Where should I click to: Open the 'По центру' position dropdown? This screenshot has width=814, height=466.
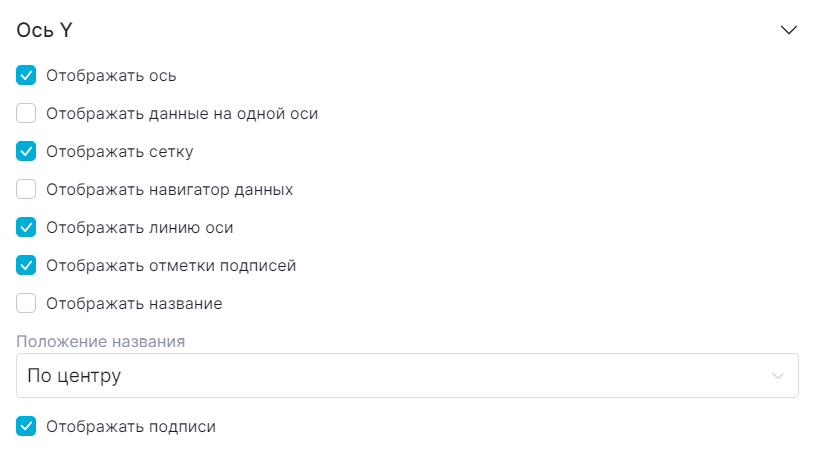click(x=400, y=376)
